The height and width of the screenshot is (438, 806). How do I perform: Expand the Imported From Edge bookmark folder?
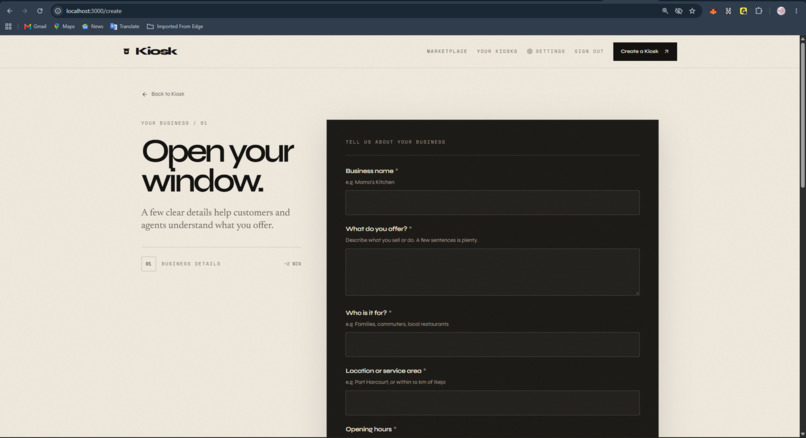click(175, 26)
